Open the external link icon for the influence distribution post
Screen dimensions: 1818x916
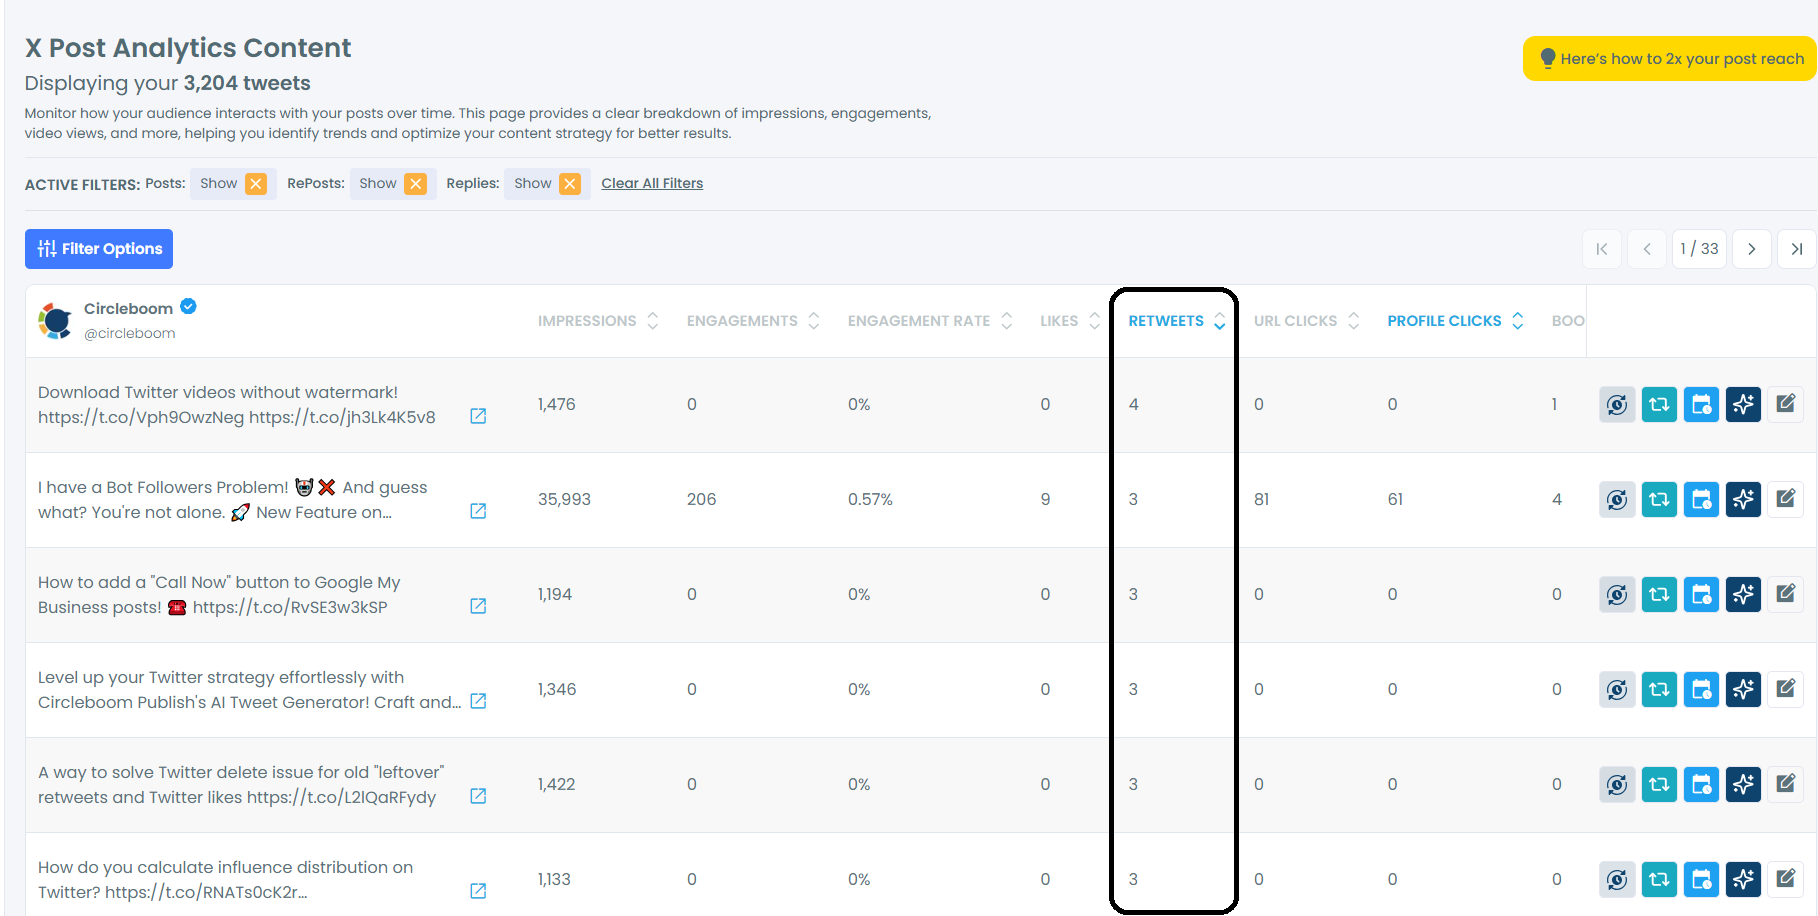tap(478, 890)
